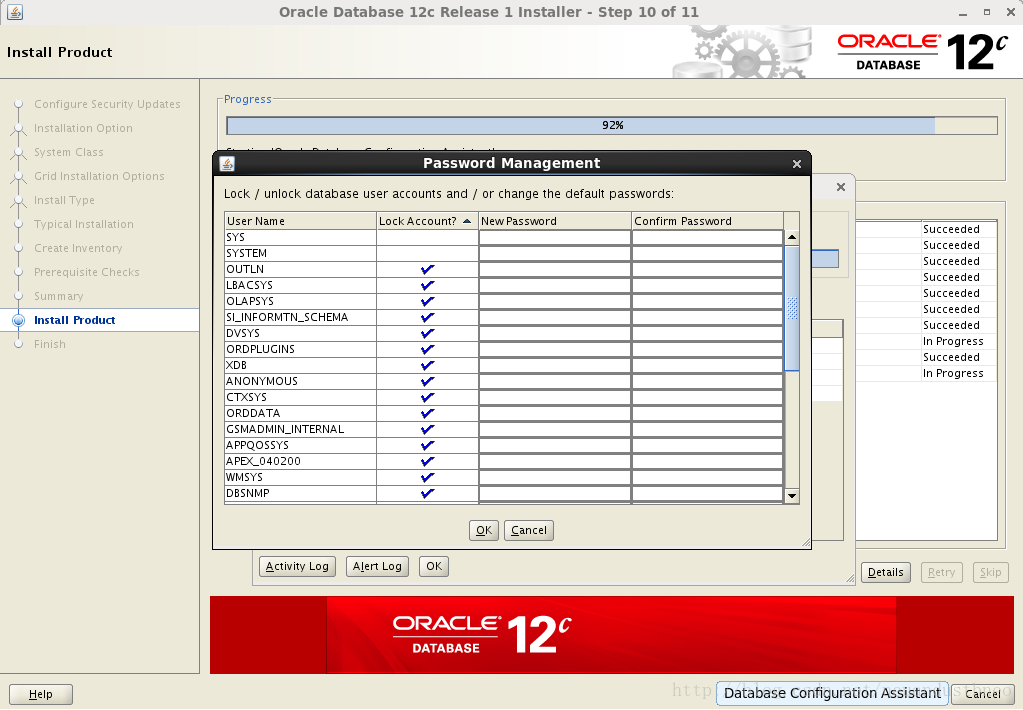This screenshot has height=710, width=1023.
Task: Select Summary step in sidebar
Action: [59, 296]
